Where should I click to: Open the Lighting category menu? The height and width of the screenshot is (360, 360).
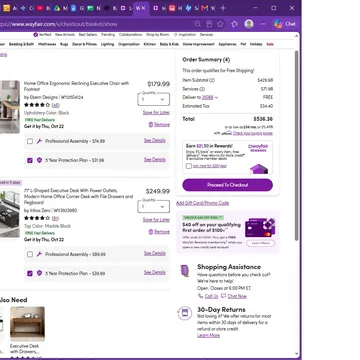[x=107, y=44]
